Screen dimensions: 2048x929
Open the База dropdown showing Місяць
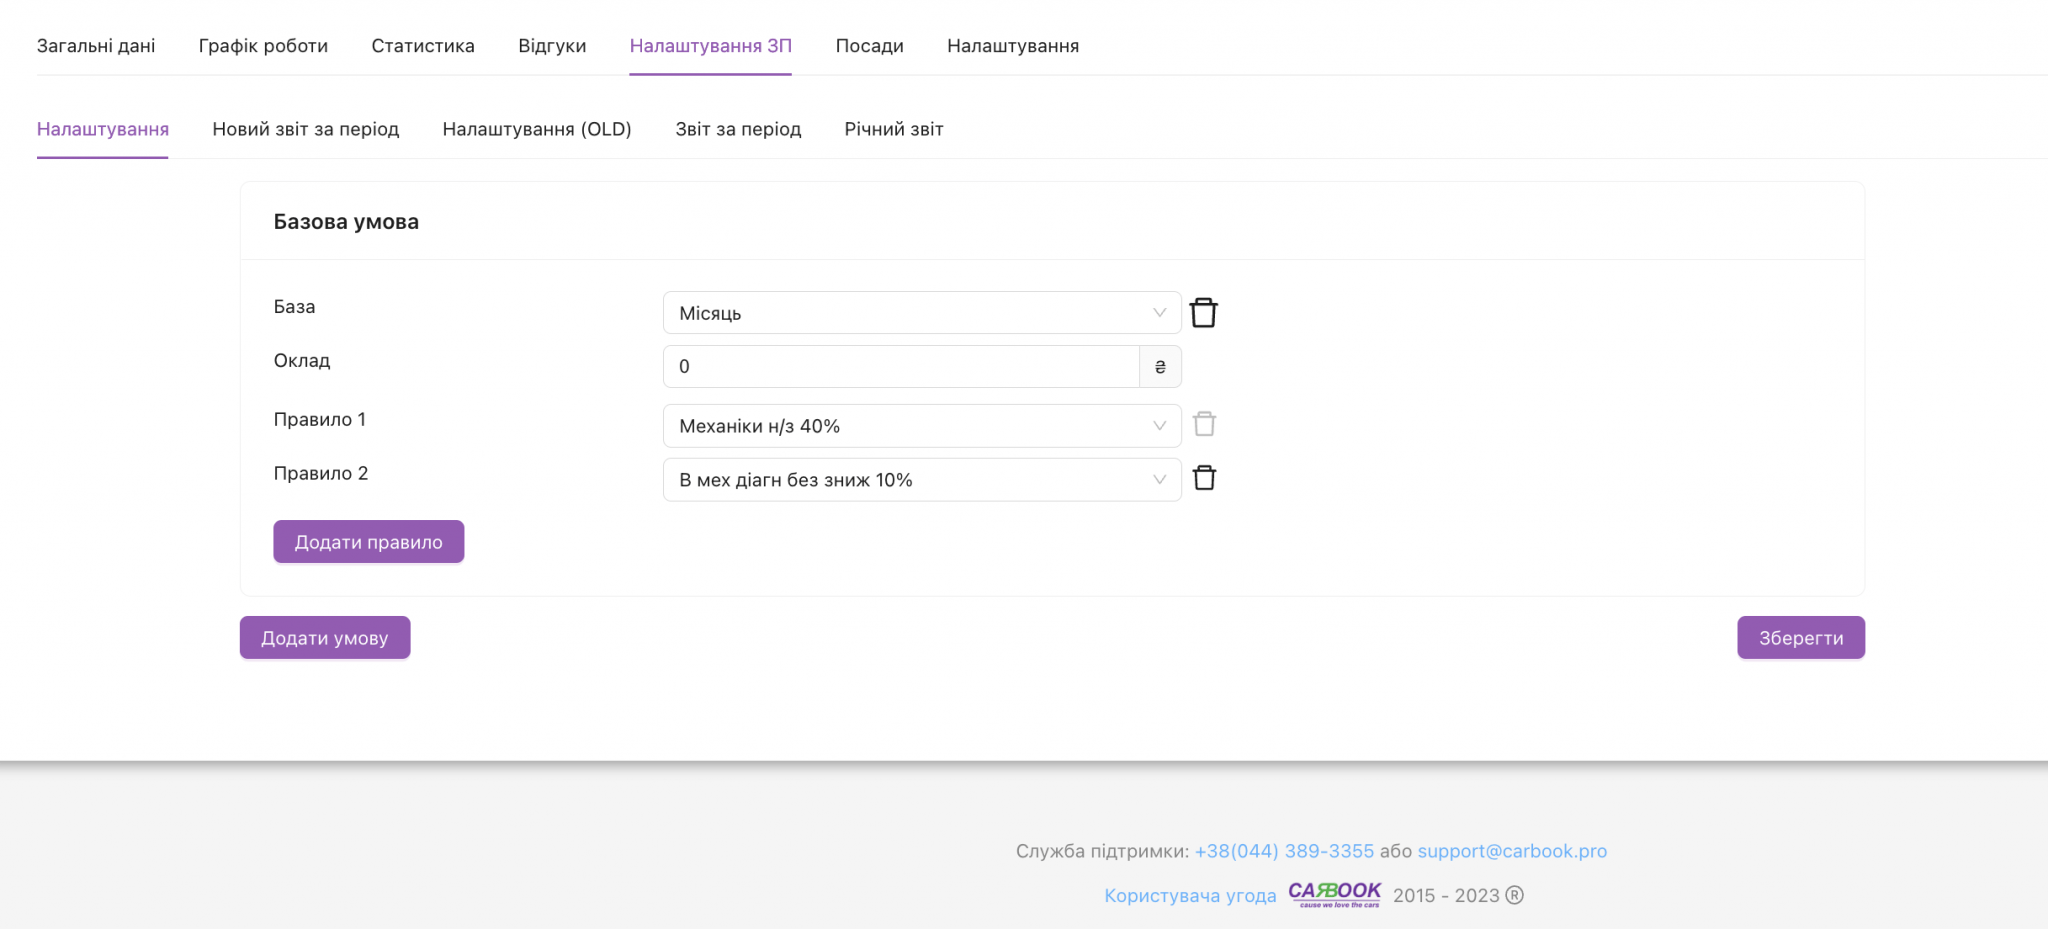[x=920, y=313]
